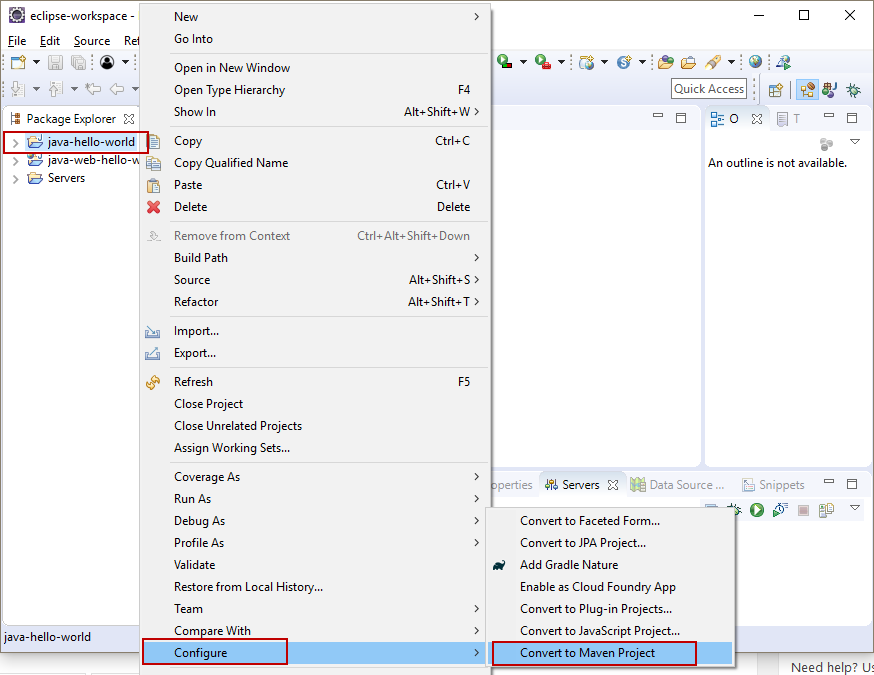Open the Servers view menu dropdown arrow
The width and height of the screenshot is (874, 675).
tap(855, 508)
